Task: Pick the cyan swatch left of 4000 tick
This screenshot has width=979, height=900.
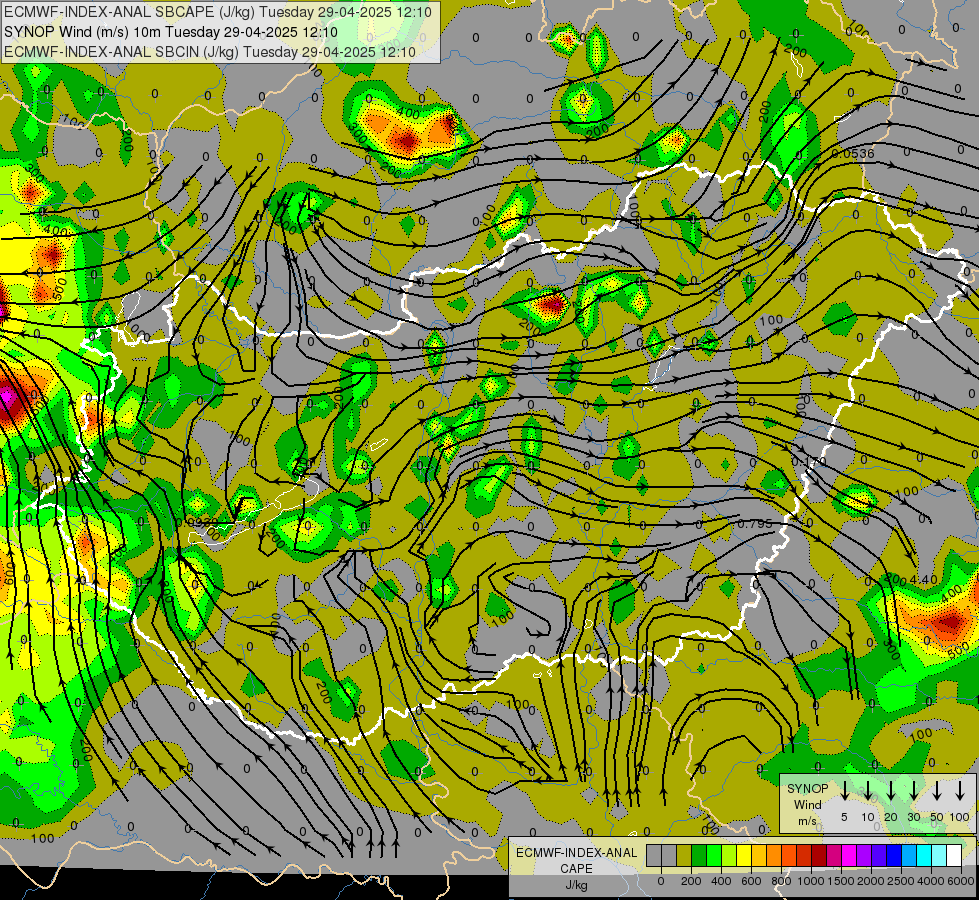Action: (925, 855)
